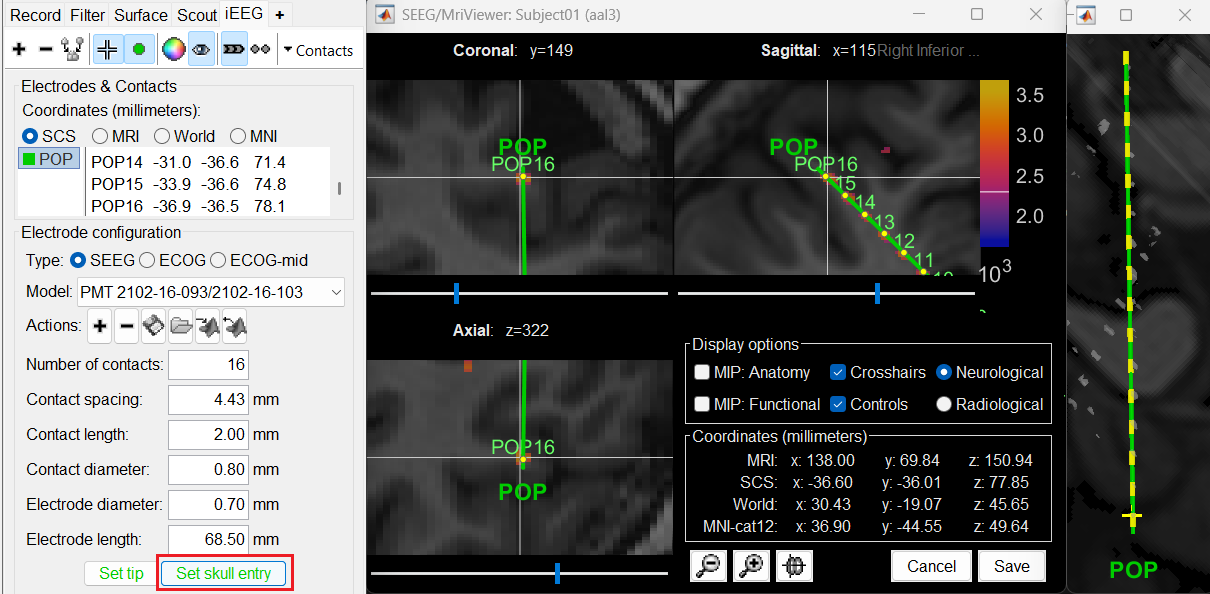
Task: Toggle the eye visibility icon in toolbar
Action: (x=201, y=49)
